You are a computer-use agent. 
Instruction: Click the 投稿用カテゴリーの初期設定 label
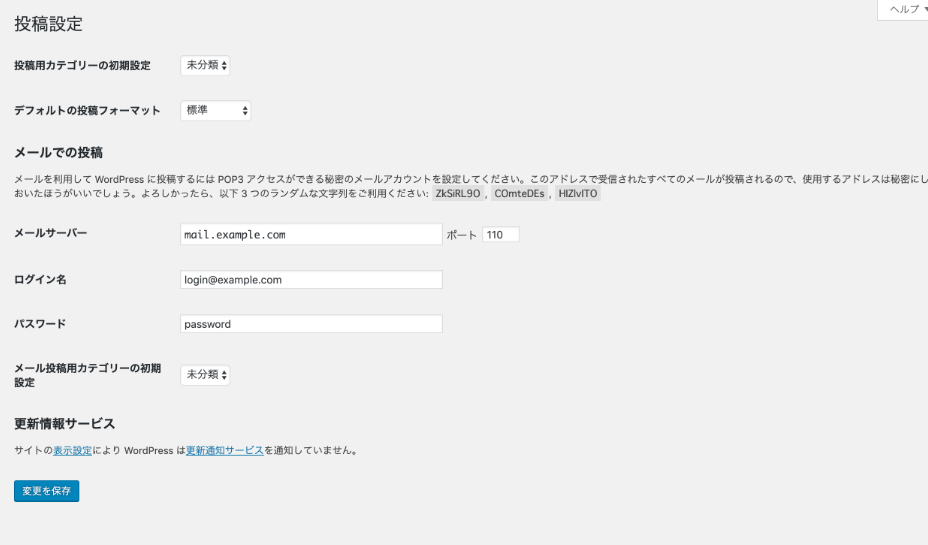pos(82,66)
